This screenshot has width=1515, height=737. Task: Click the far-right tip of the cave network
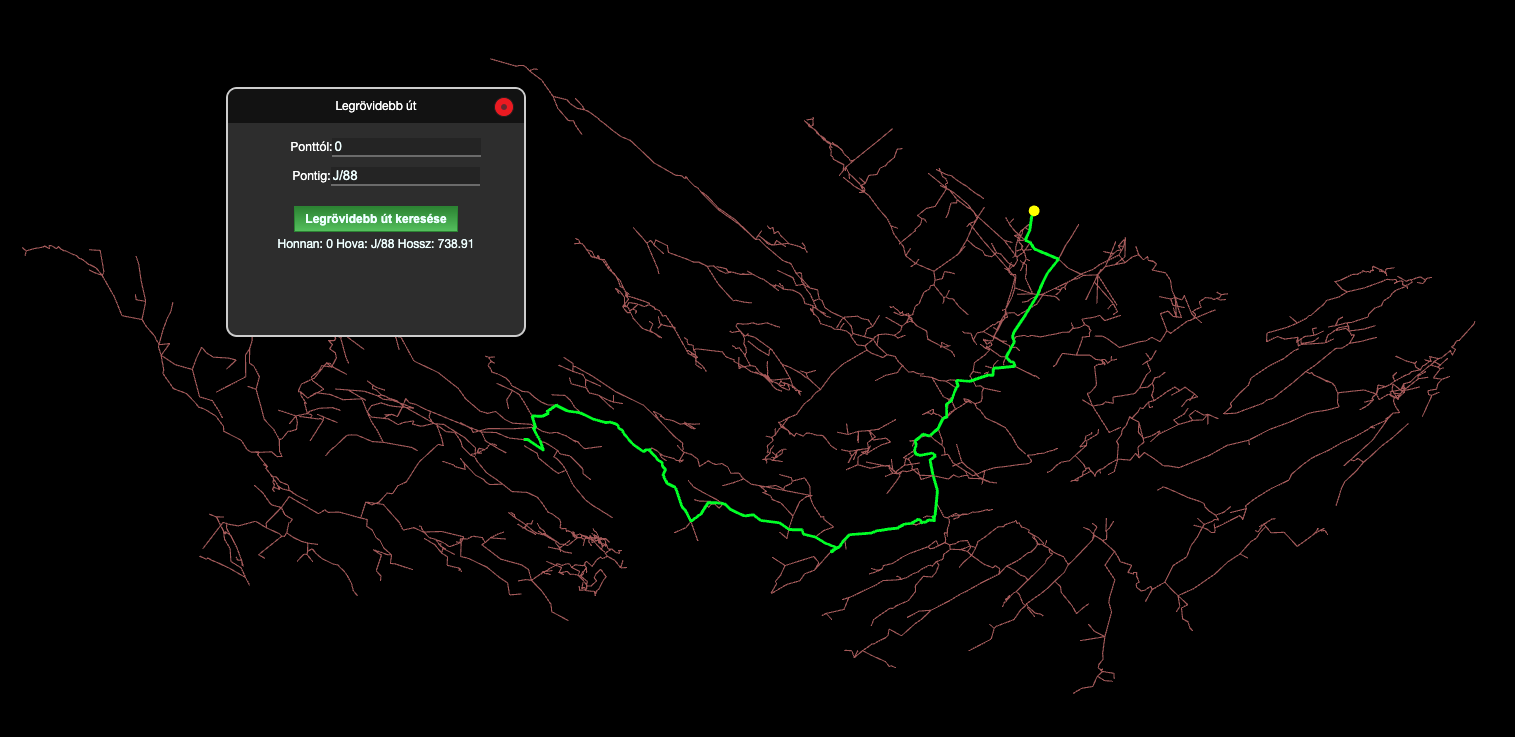1474,323
